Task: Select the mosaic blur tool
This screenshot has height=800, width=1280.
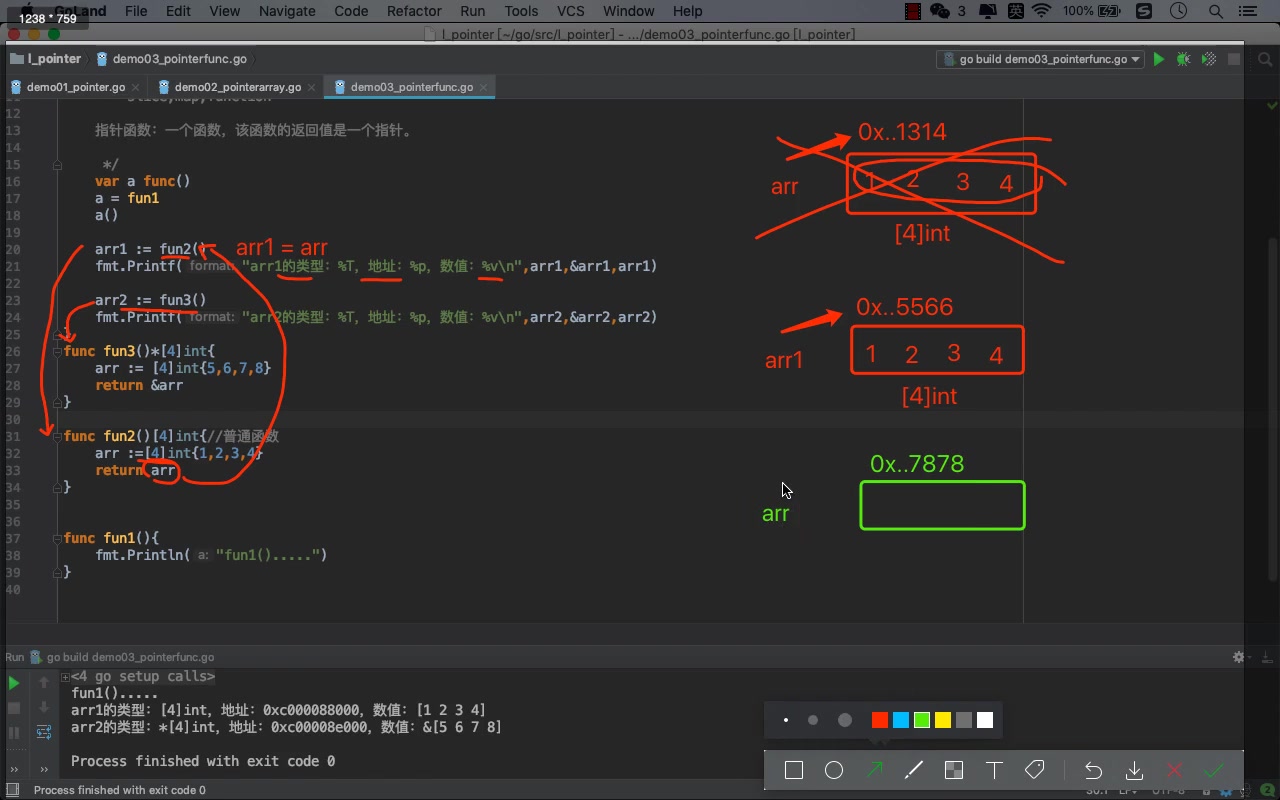Action: [x=954, y=770]
